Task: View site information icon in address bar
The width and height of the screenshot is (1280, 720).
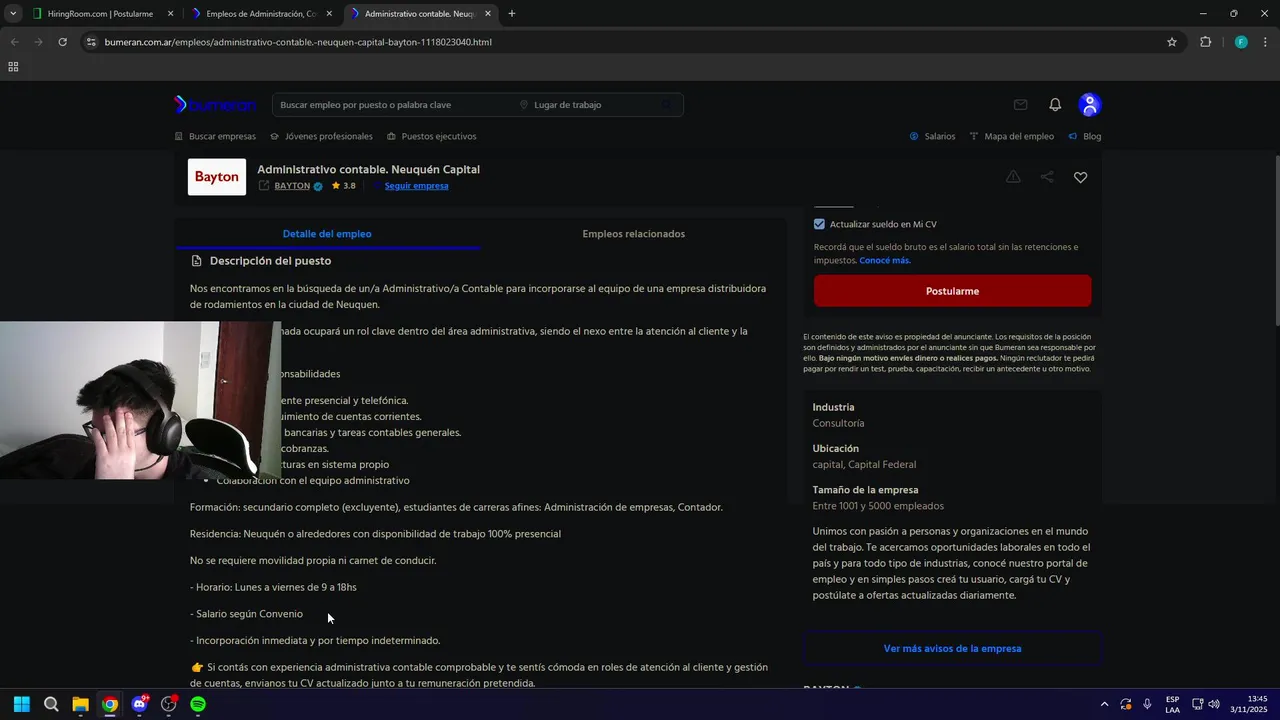Action: [91, 42]
